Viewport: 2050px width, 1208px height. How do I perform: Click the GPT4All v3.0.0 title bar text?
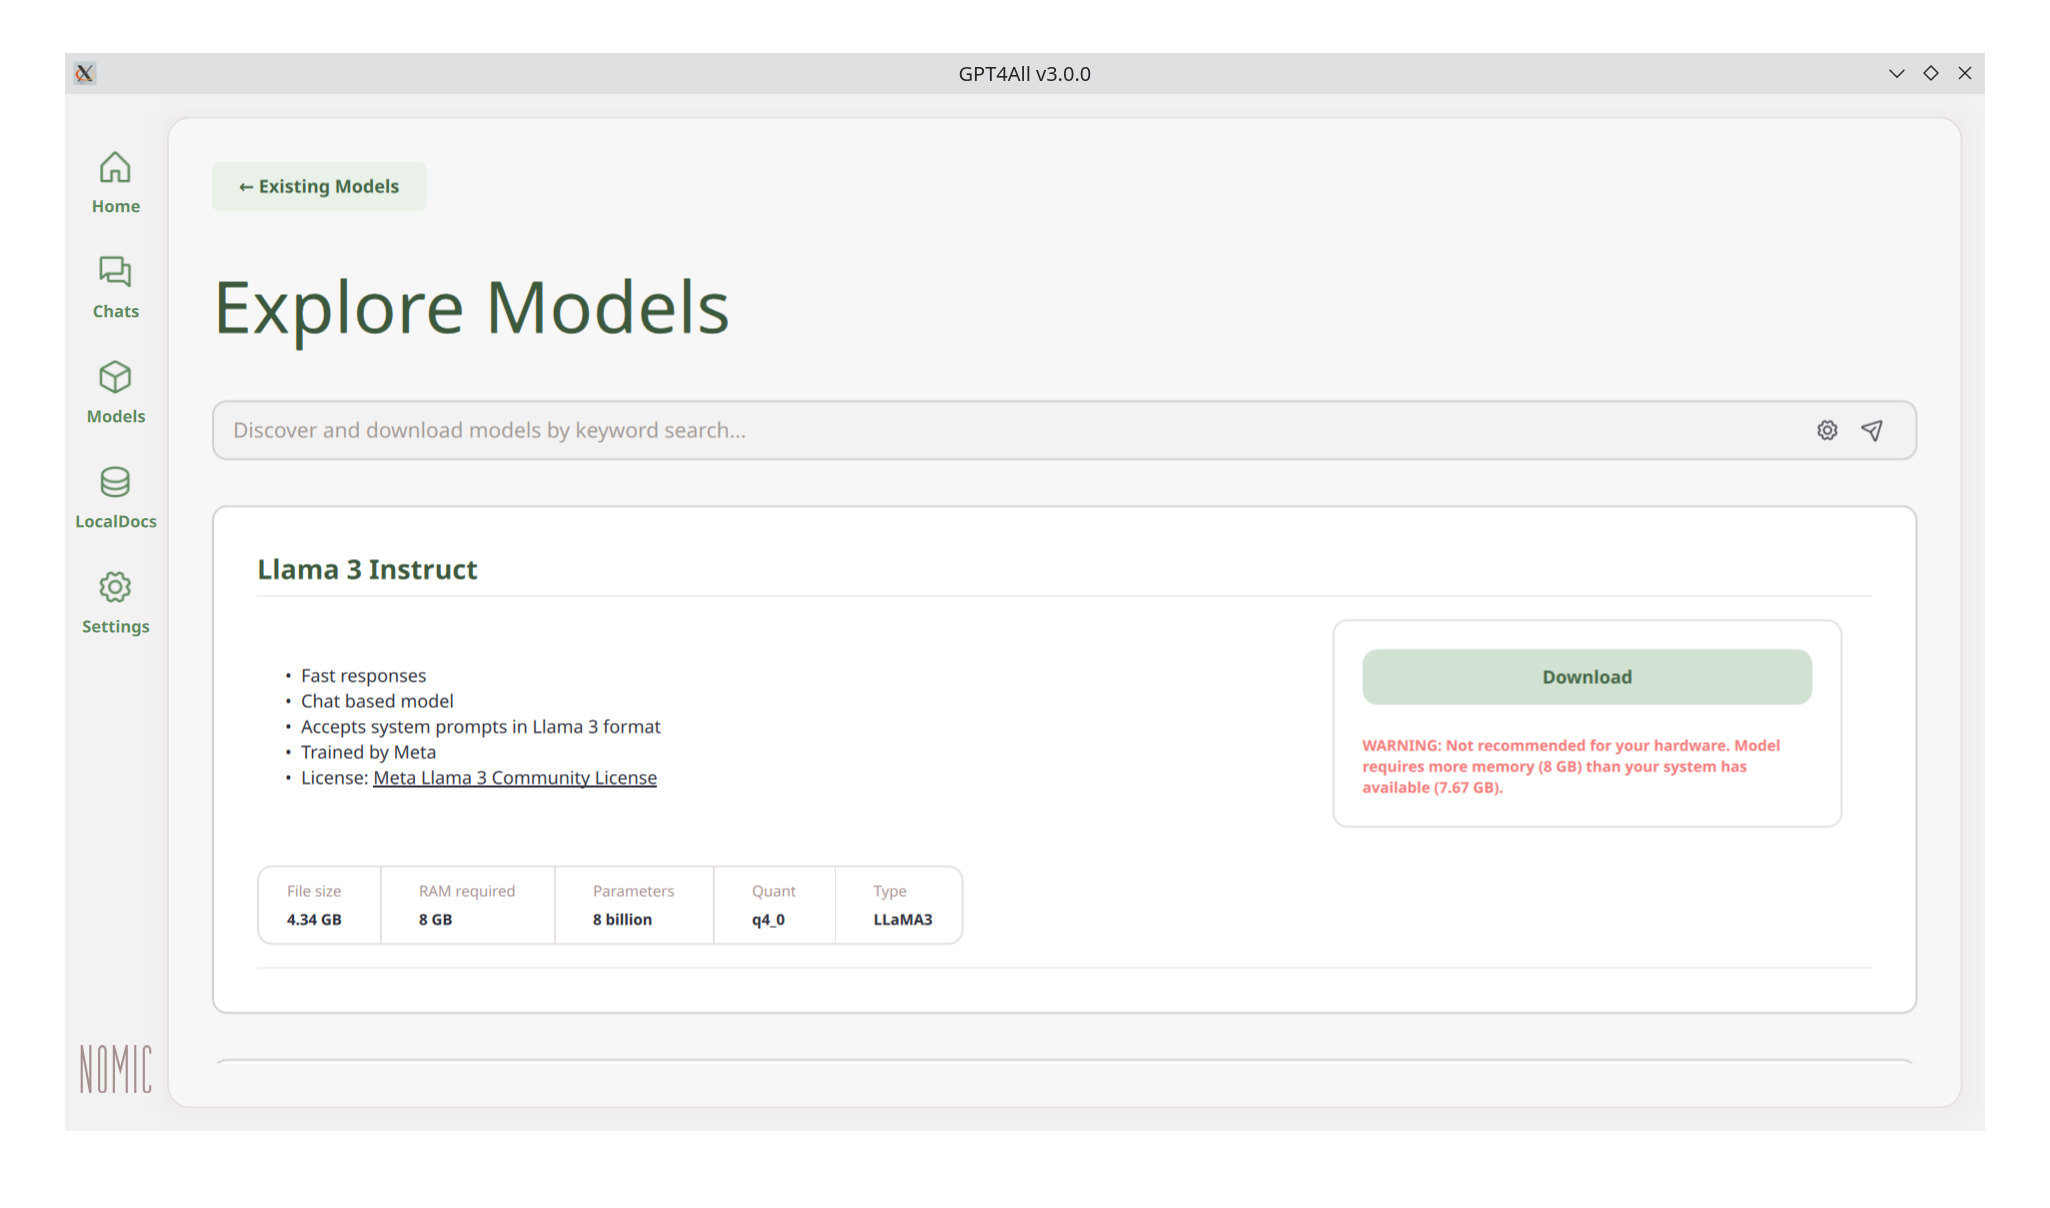point(1024,73)
